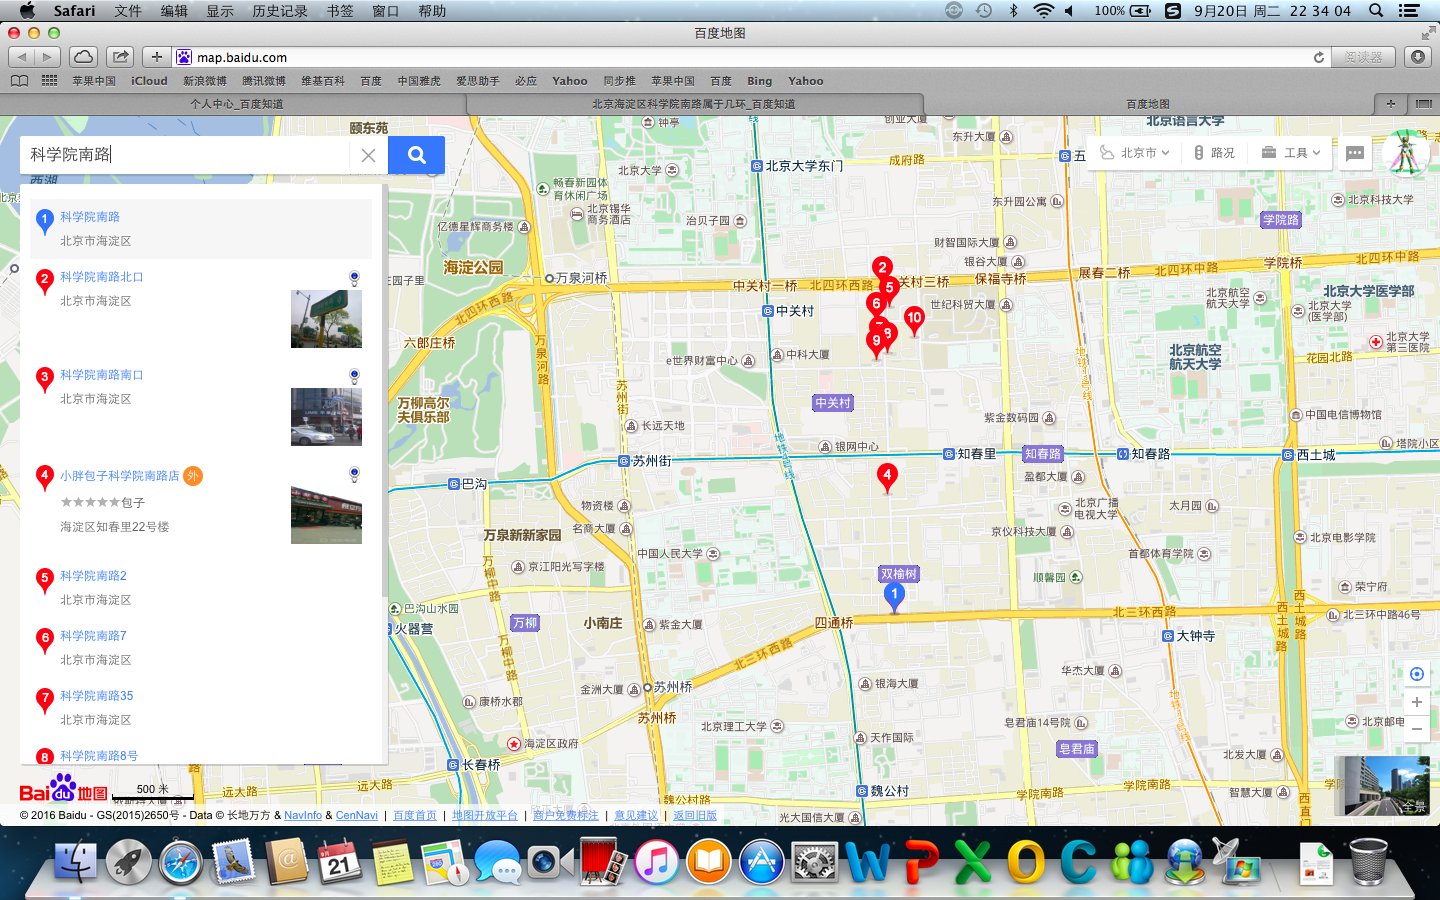Click Safari's share button

point(120,57)
